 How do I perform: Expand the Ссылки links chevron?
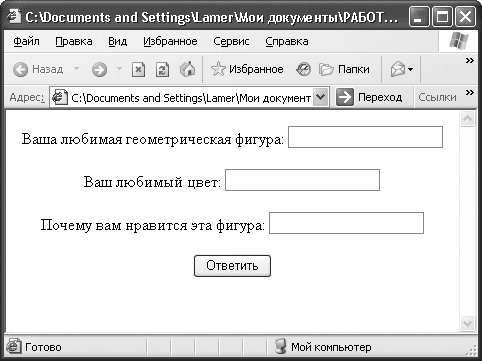click(x=470, y=92)
